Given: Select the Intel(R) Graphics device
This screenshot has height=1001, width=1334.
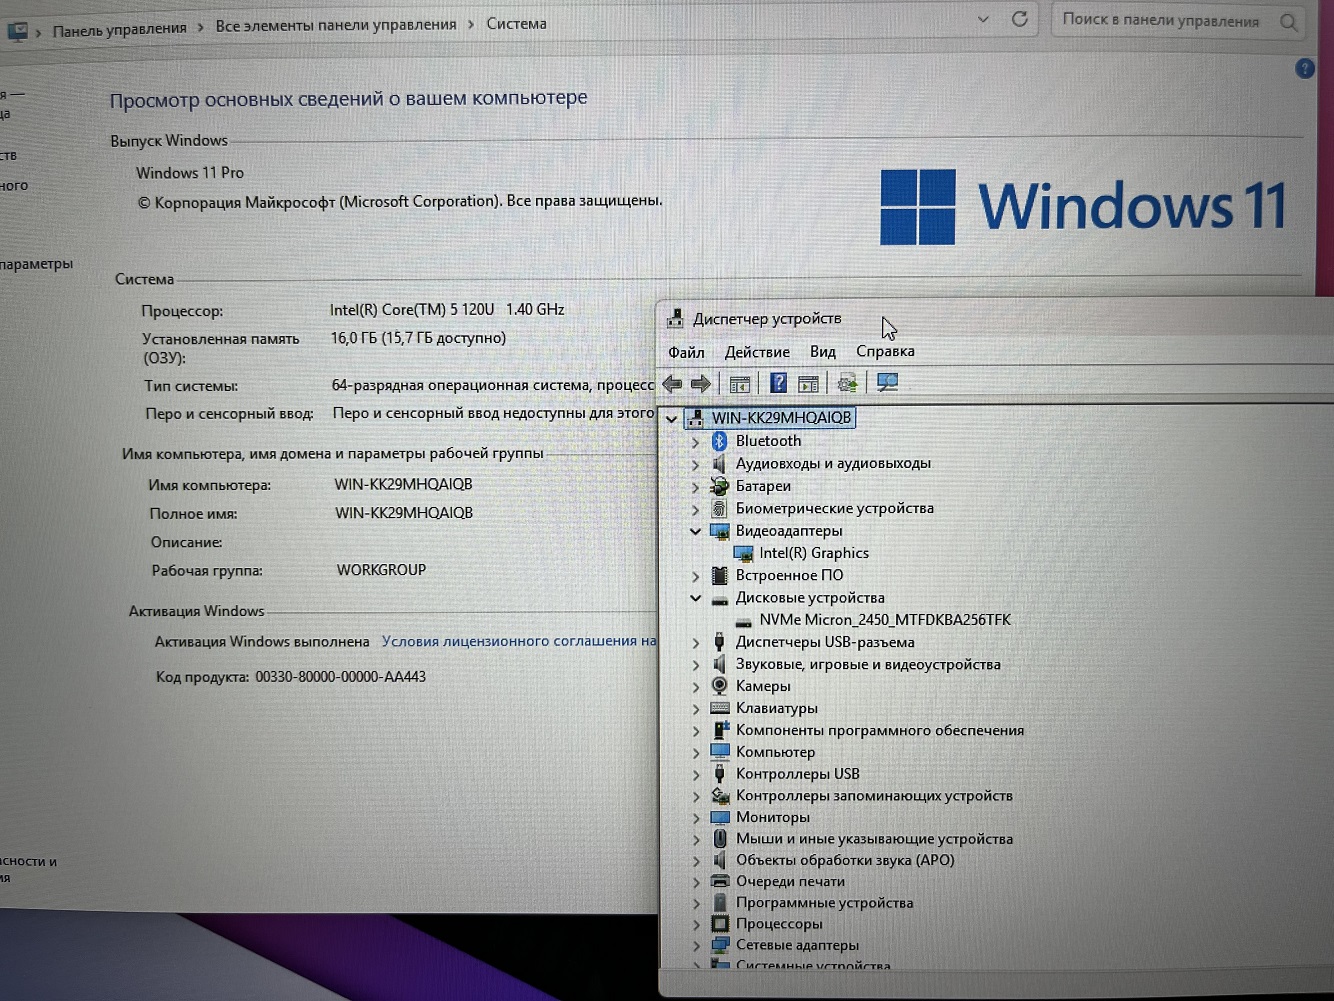Looking at the screenshot, I should click(813, 553).
